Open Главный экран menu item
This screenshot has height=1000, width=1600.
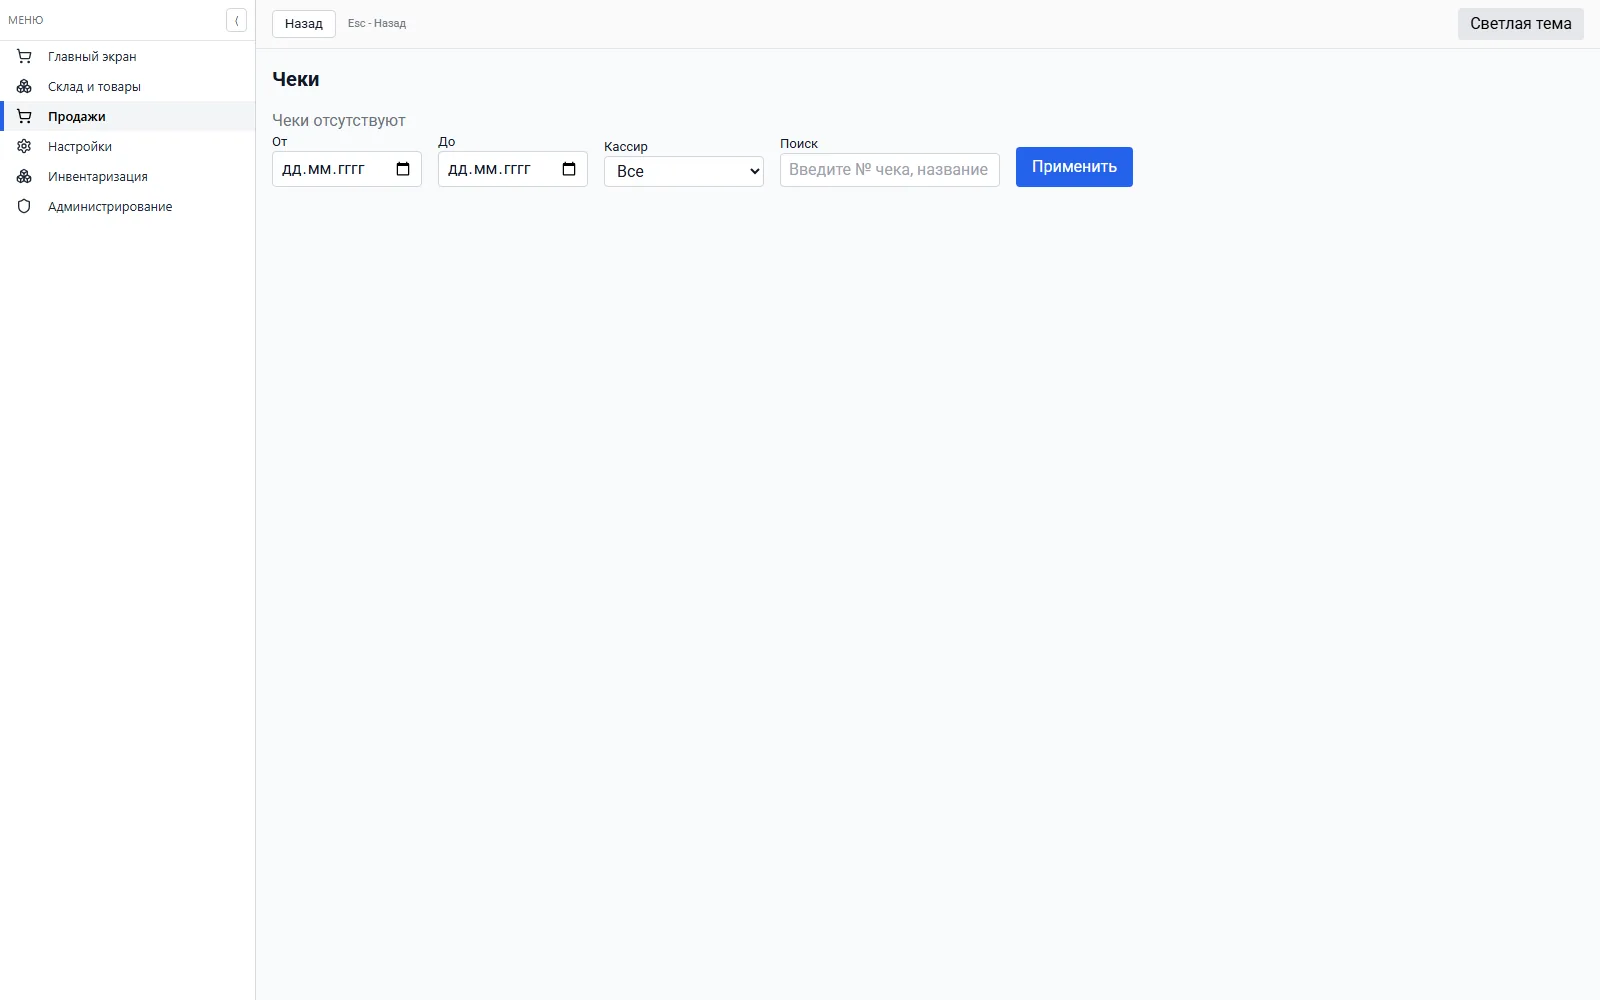click(127, 56)
